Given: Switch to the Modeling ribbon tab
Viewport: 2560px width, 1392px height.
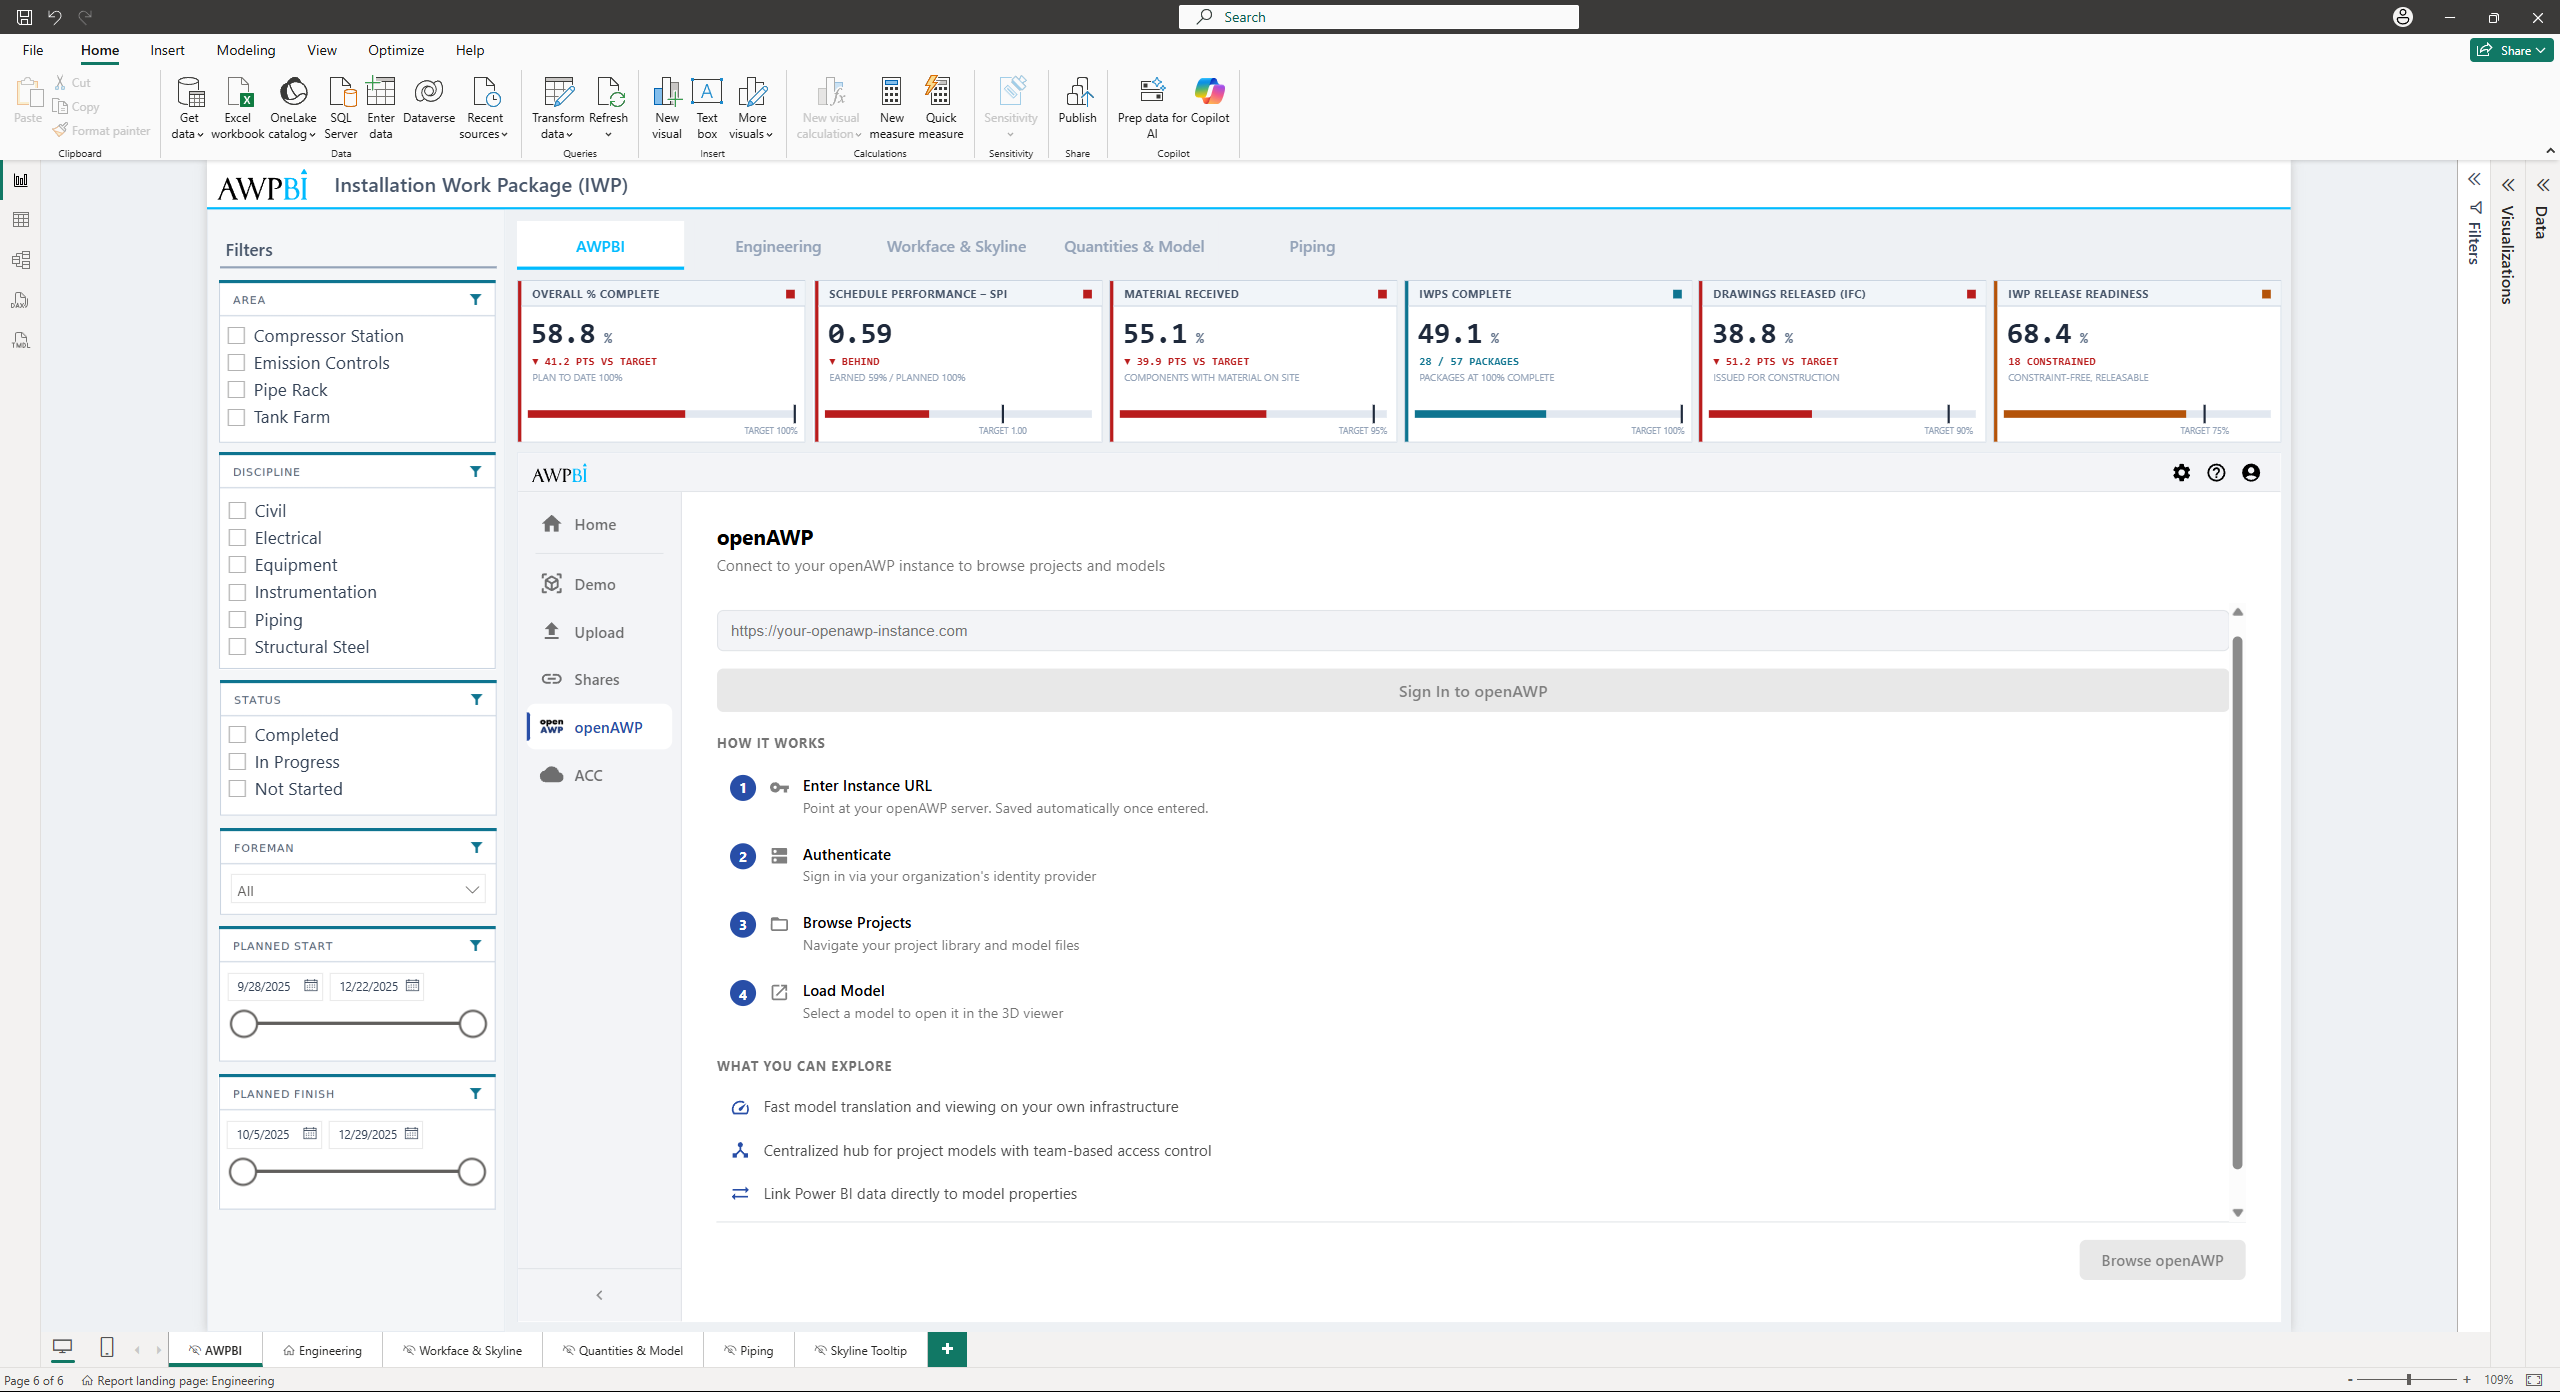Looking at the screenshot, I should click(246, 50).
